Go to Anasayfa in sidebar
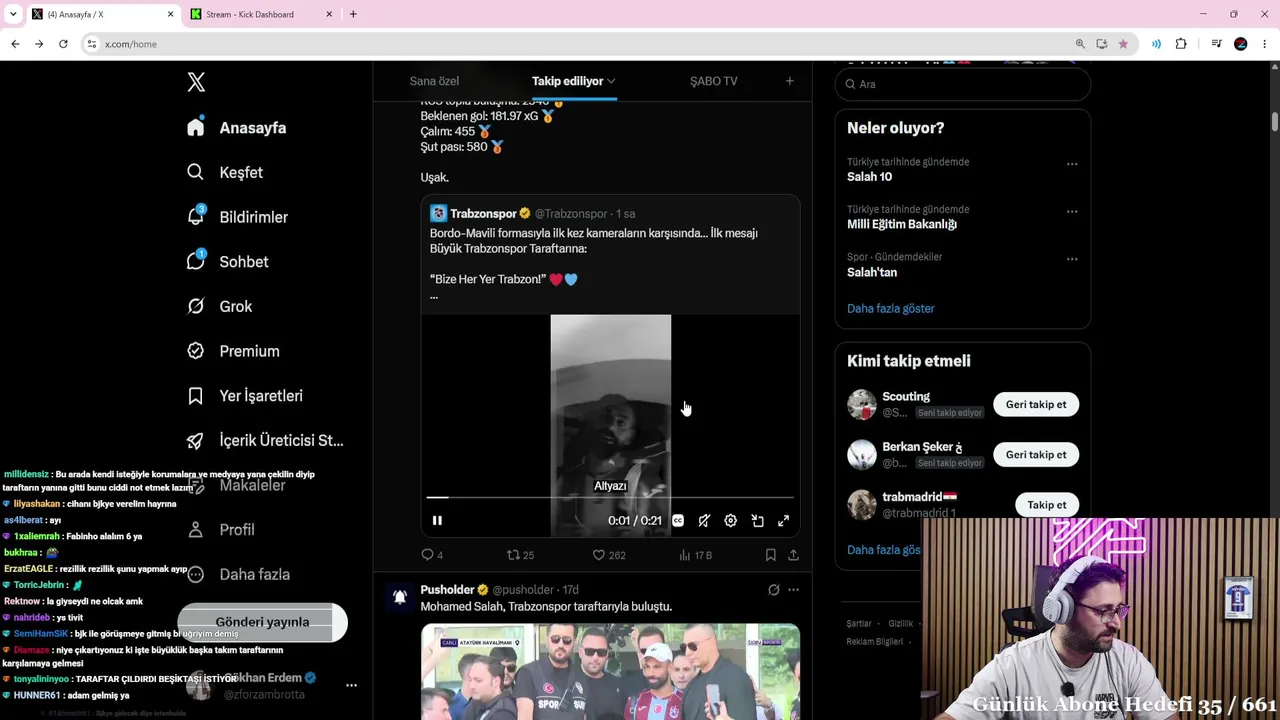This screenshot has height=720, width=1280. tap(237, 128)
